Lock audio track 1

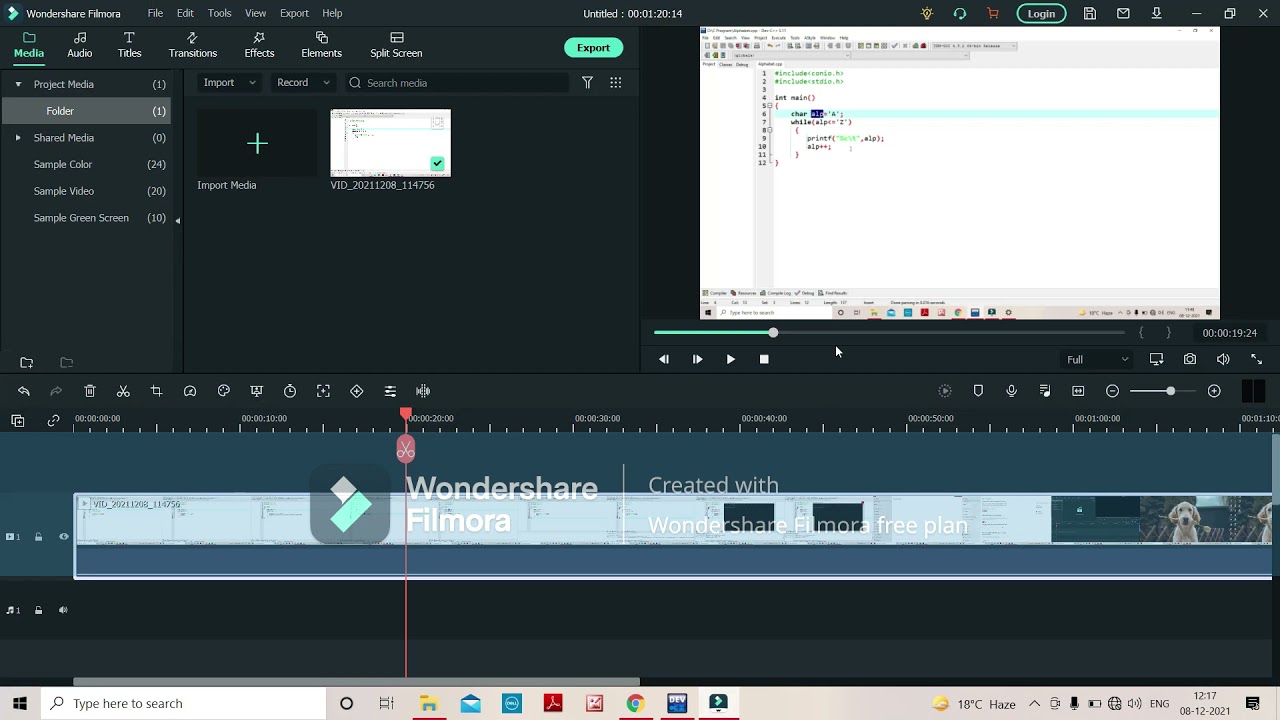[x=38, y=610]
